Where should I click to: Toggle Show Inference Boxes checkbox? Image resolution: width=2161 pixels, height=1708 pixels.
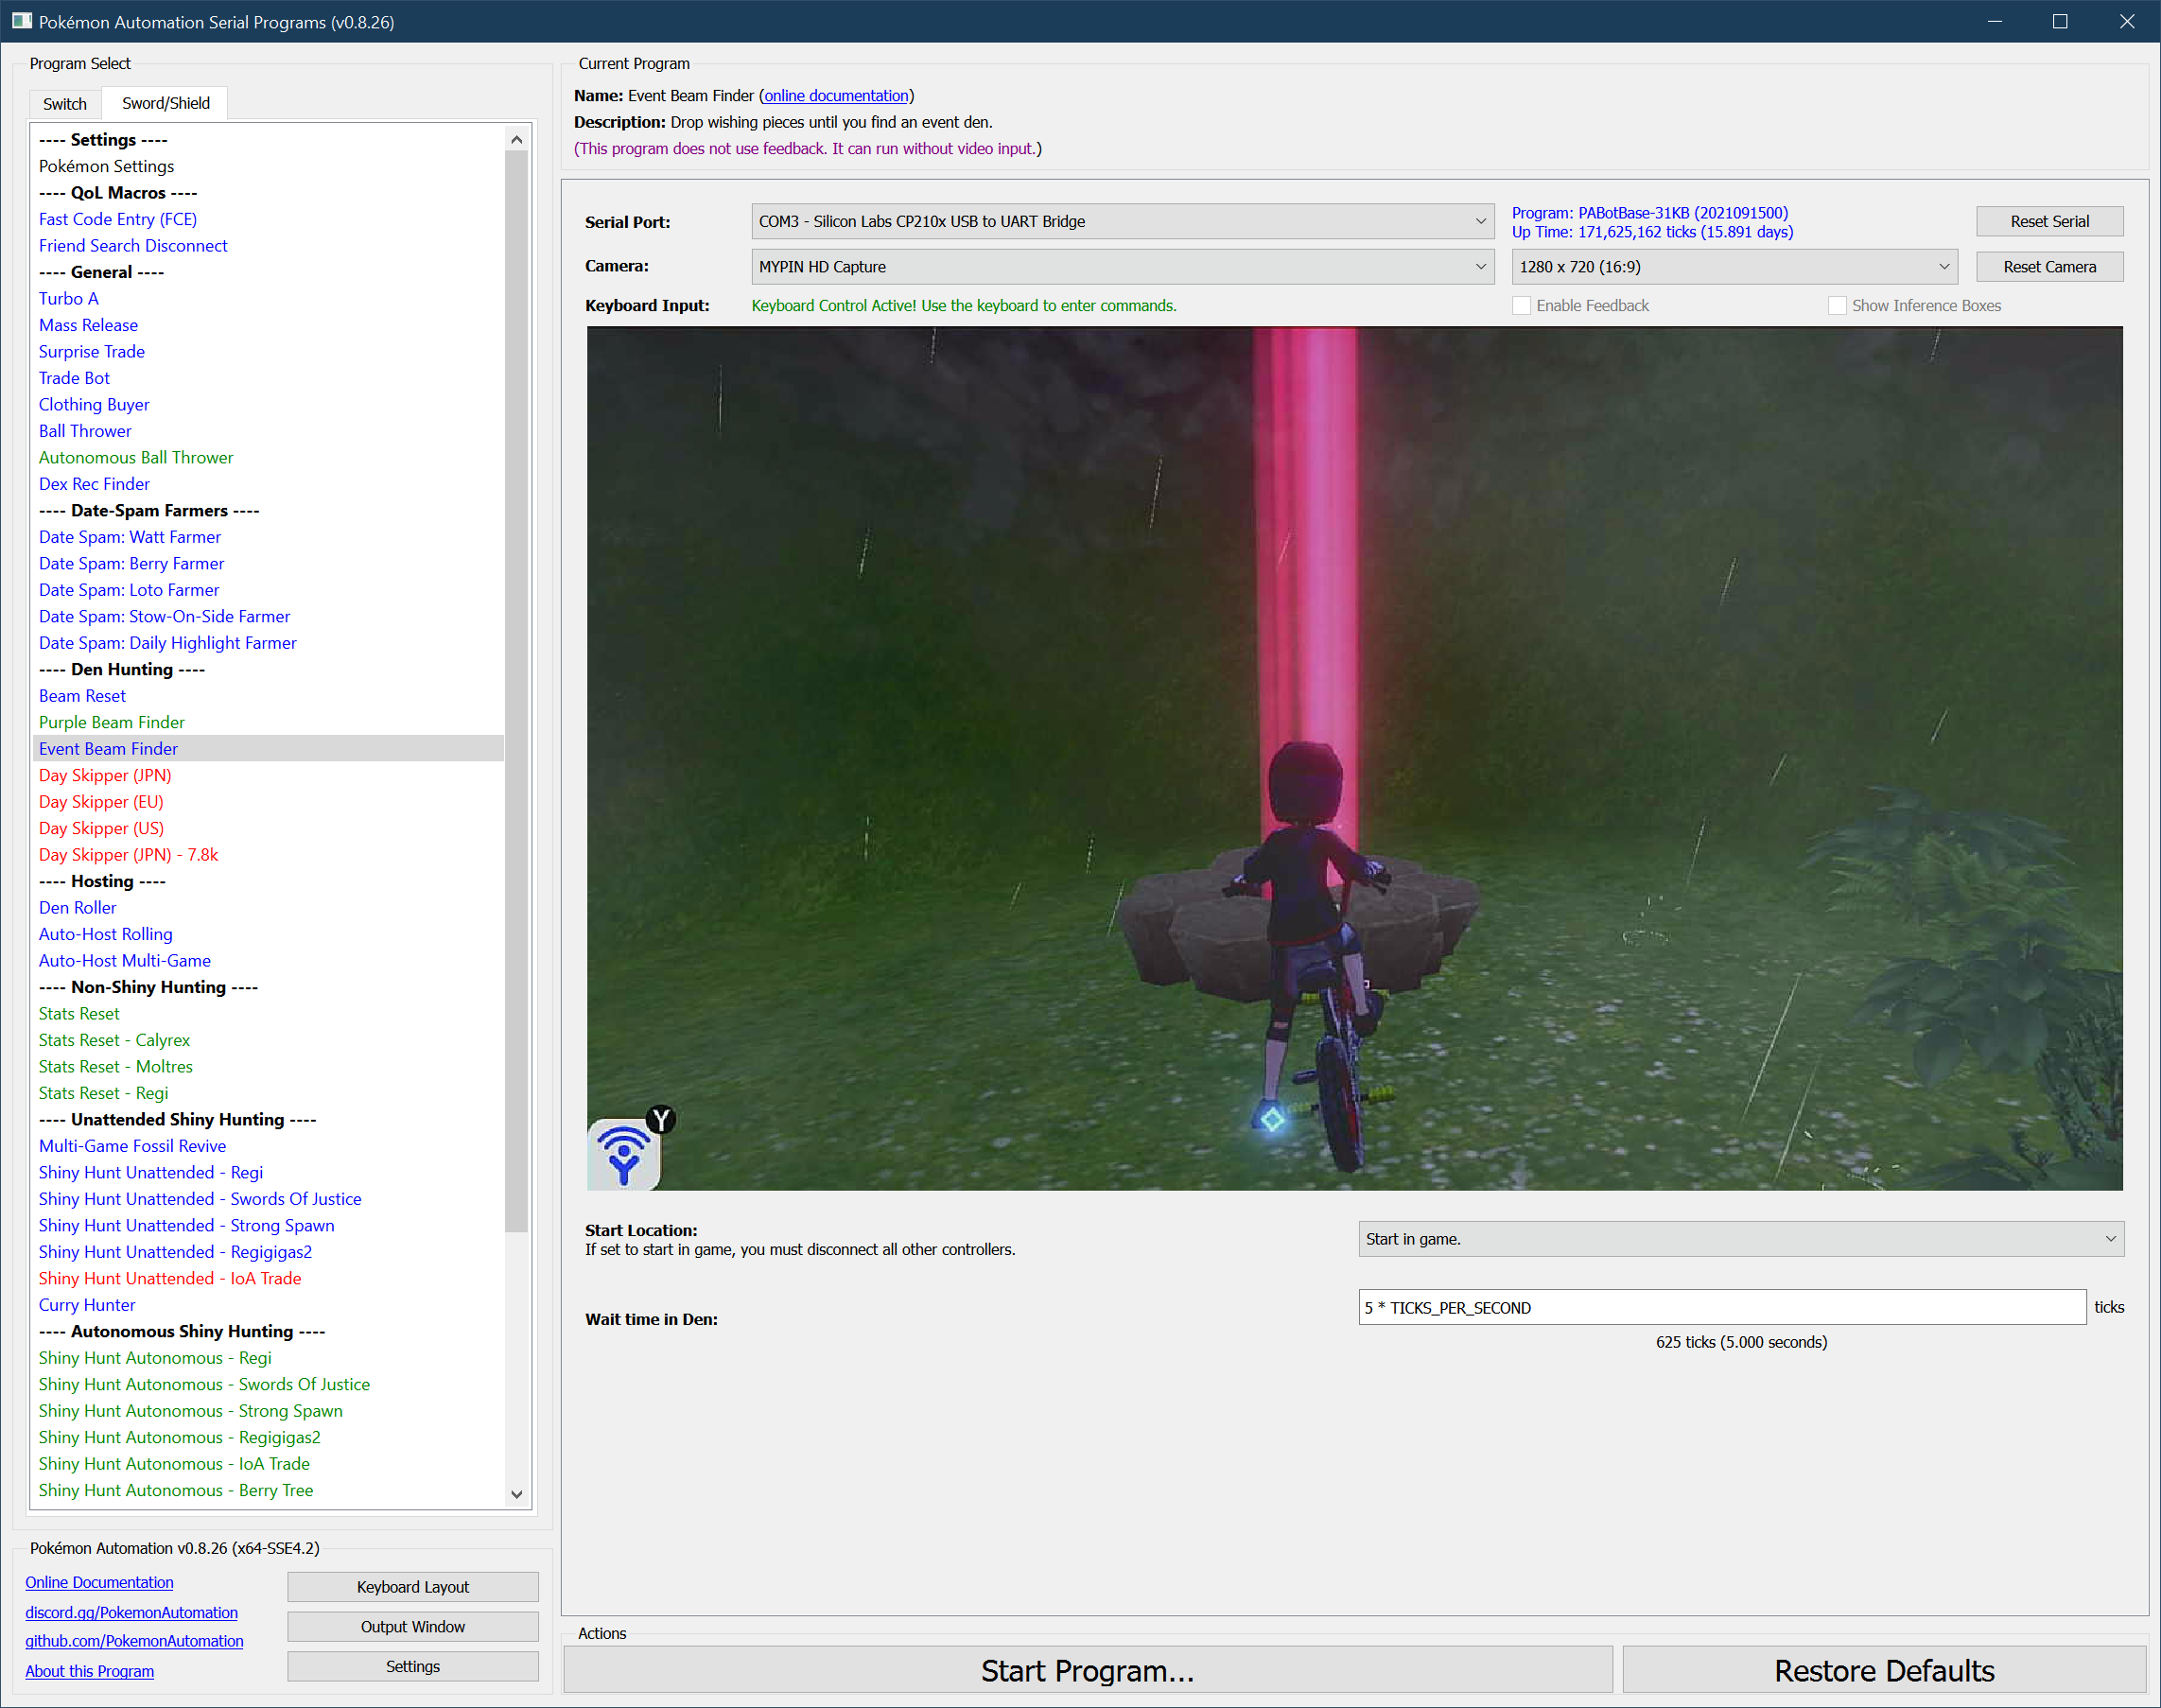(x=1837, y=306)
